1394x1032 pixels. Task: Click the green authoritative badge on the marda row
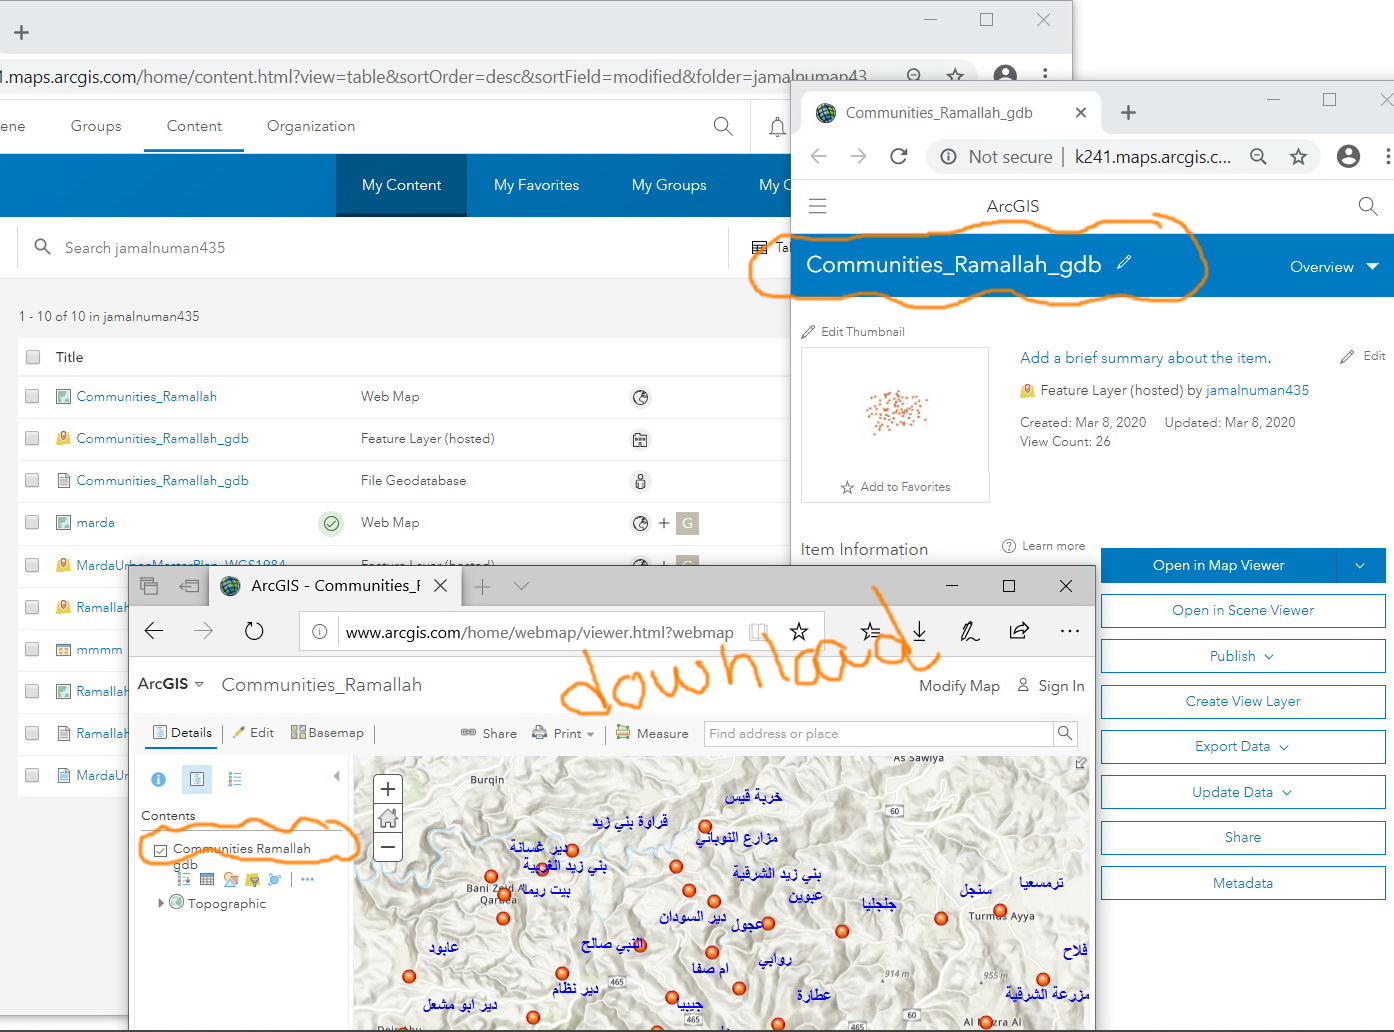click(x=331, y=523)
